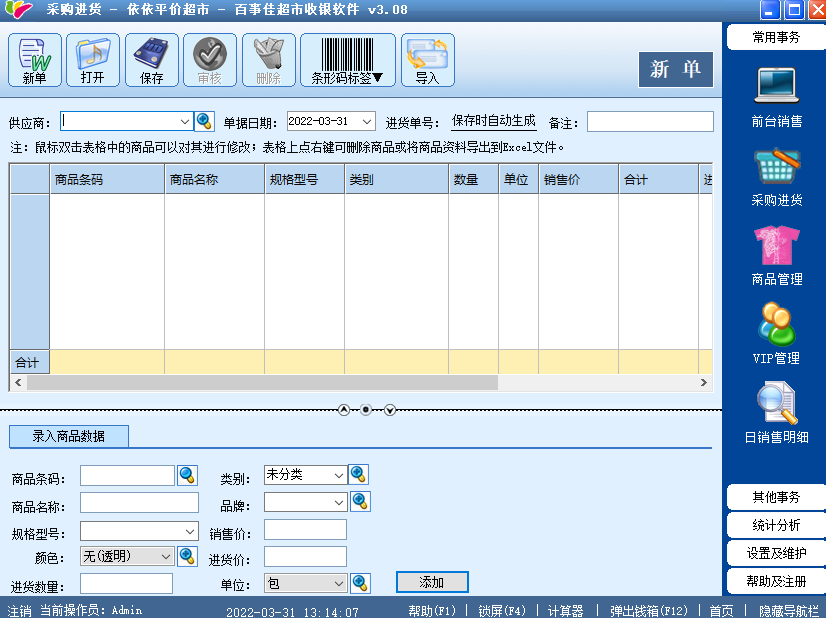Image resolution: width=826 pixels, height=618 pixels.
Task: Click the 导入 (import) toolbar icon
Action: coord(428,60)
